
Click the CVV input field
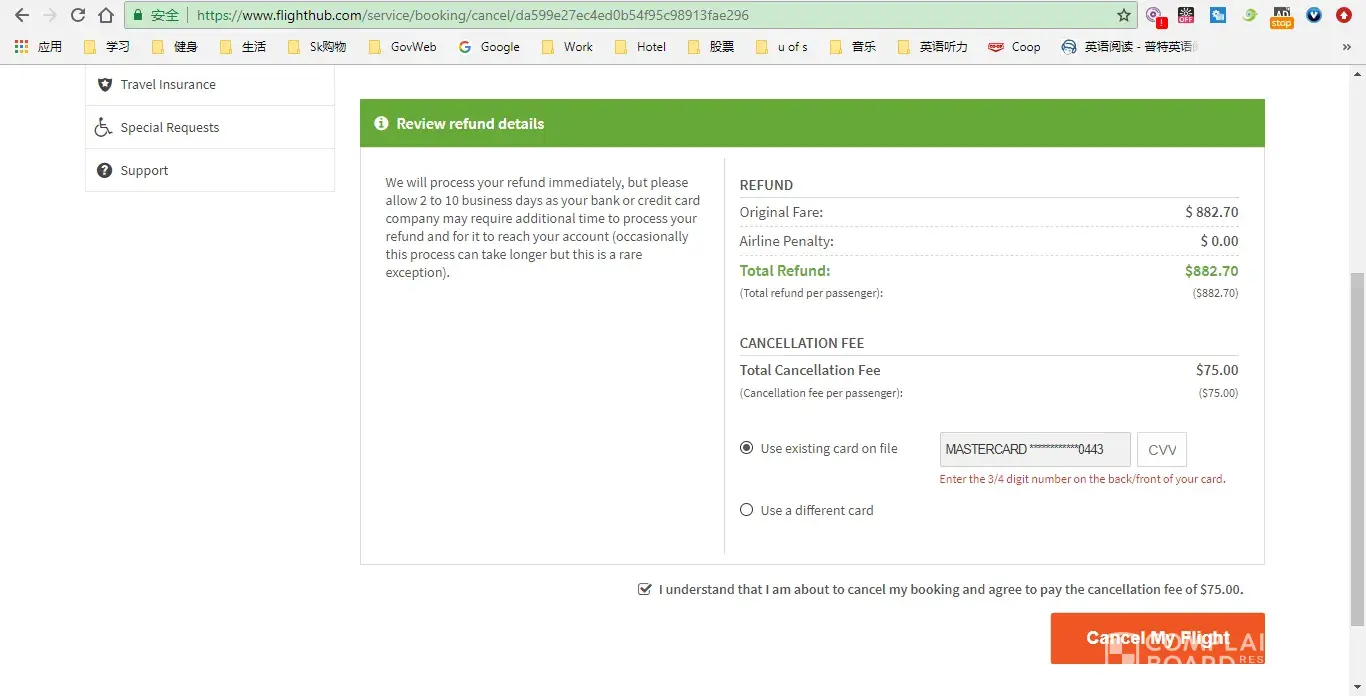[1162, 450]
